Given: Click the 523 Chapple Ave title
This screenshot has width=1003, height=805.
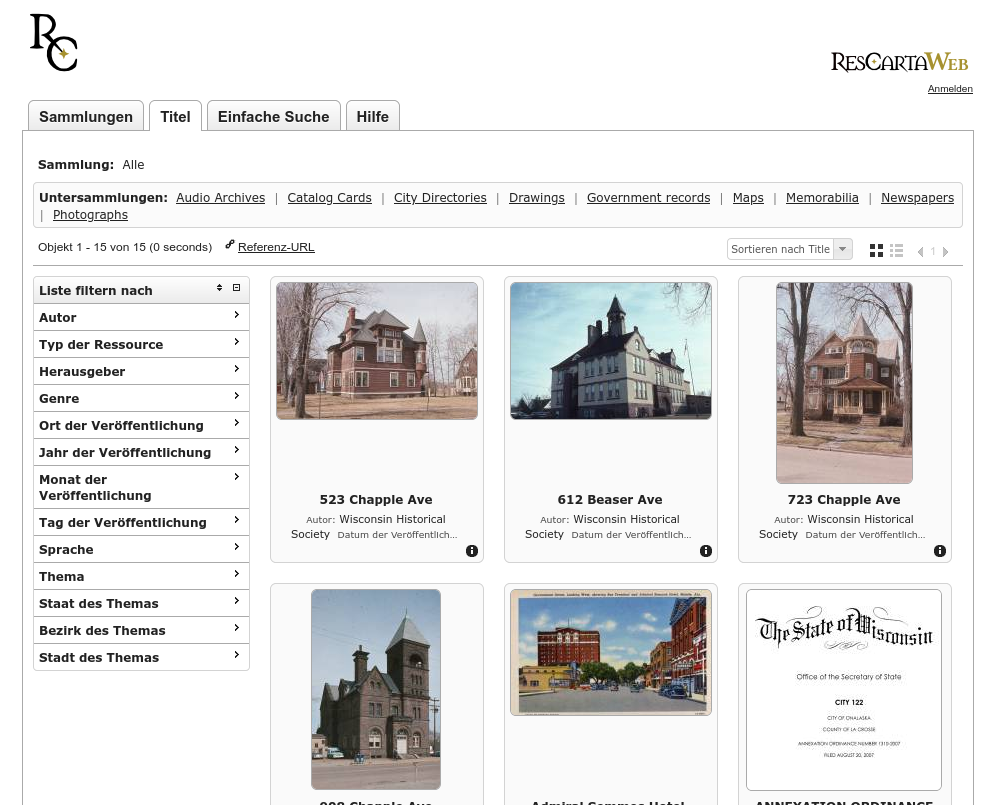Looking at the screenshot, I should click(x=376, y=500).
